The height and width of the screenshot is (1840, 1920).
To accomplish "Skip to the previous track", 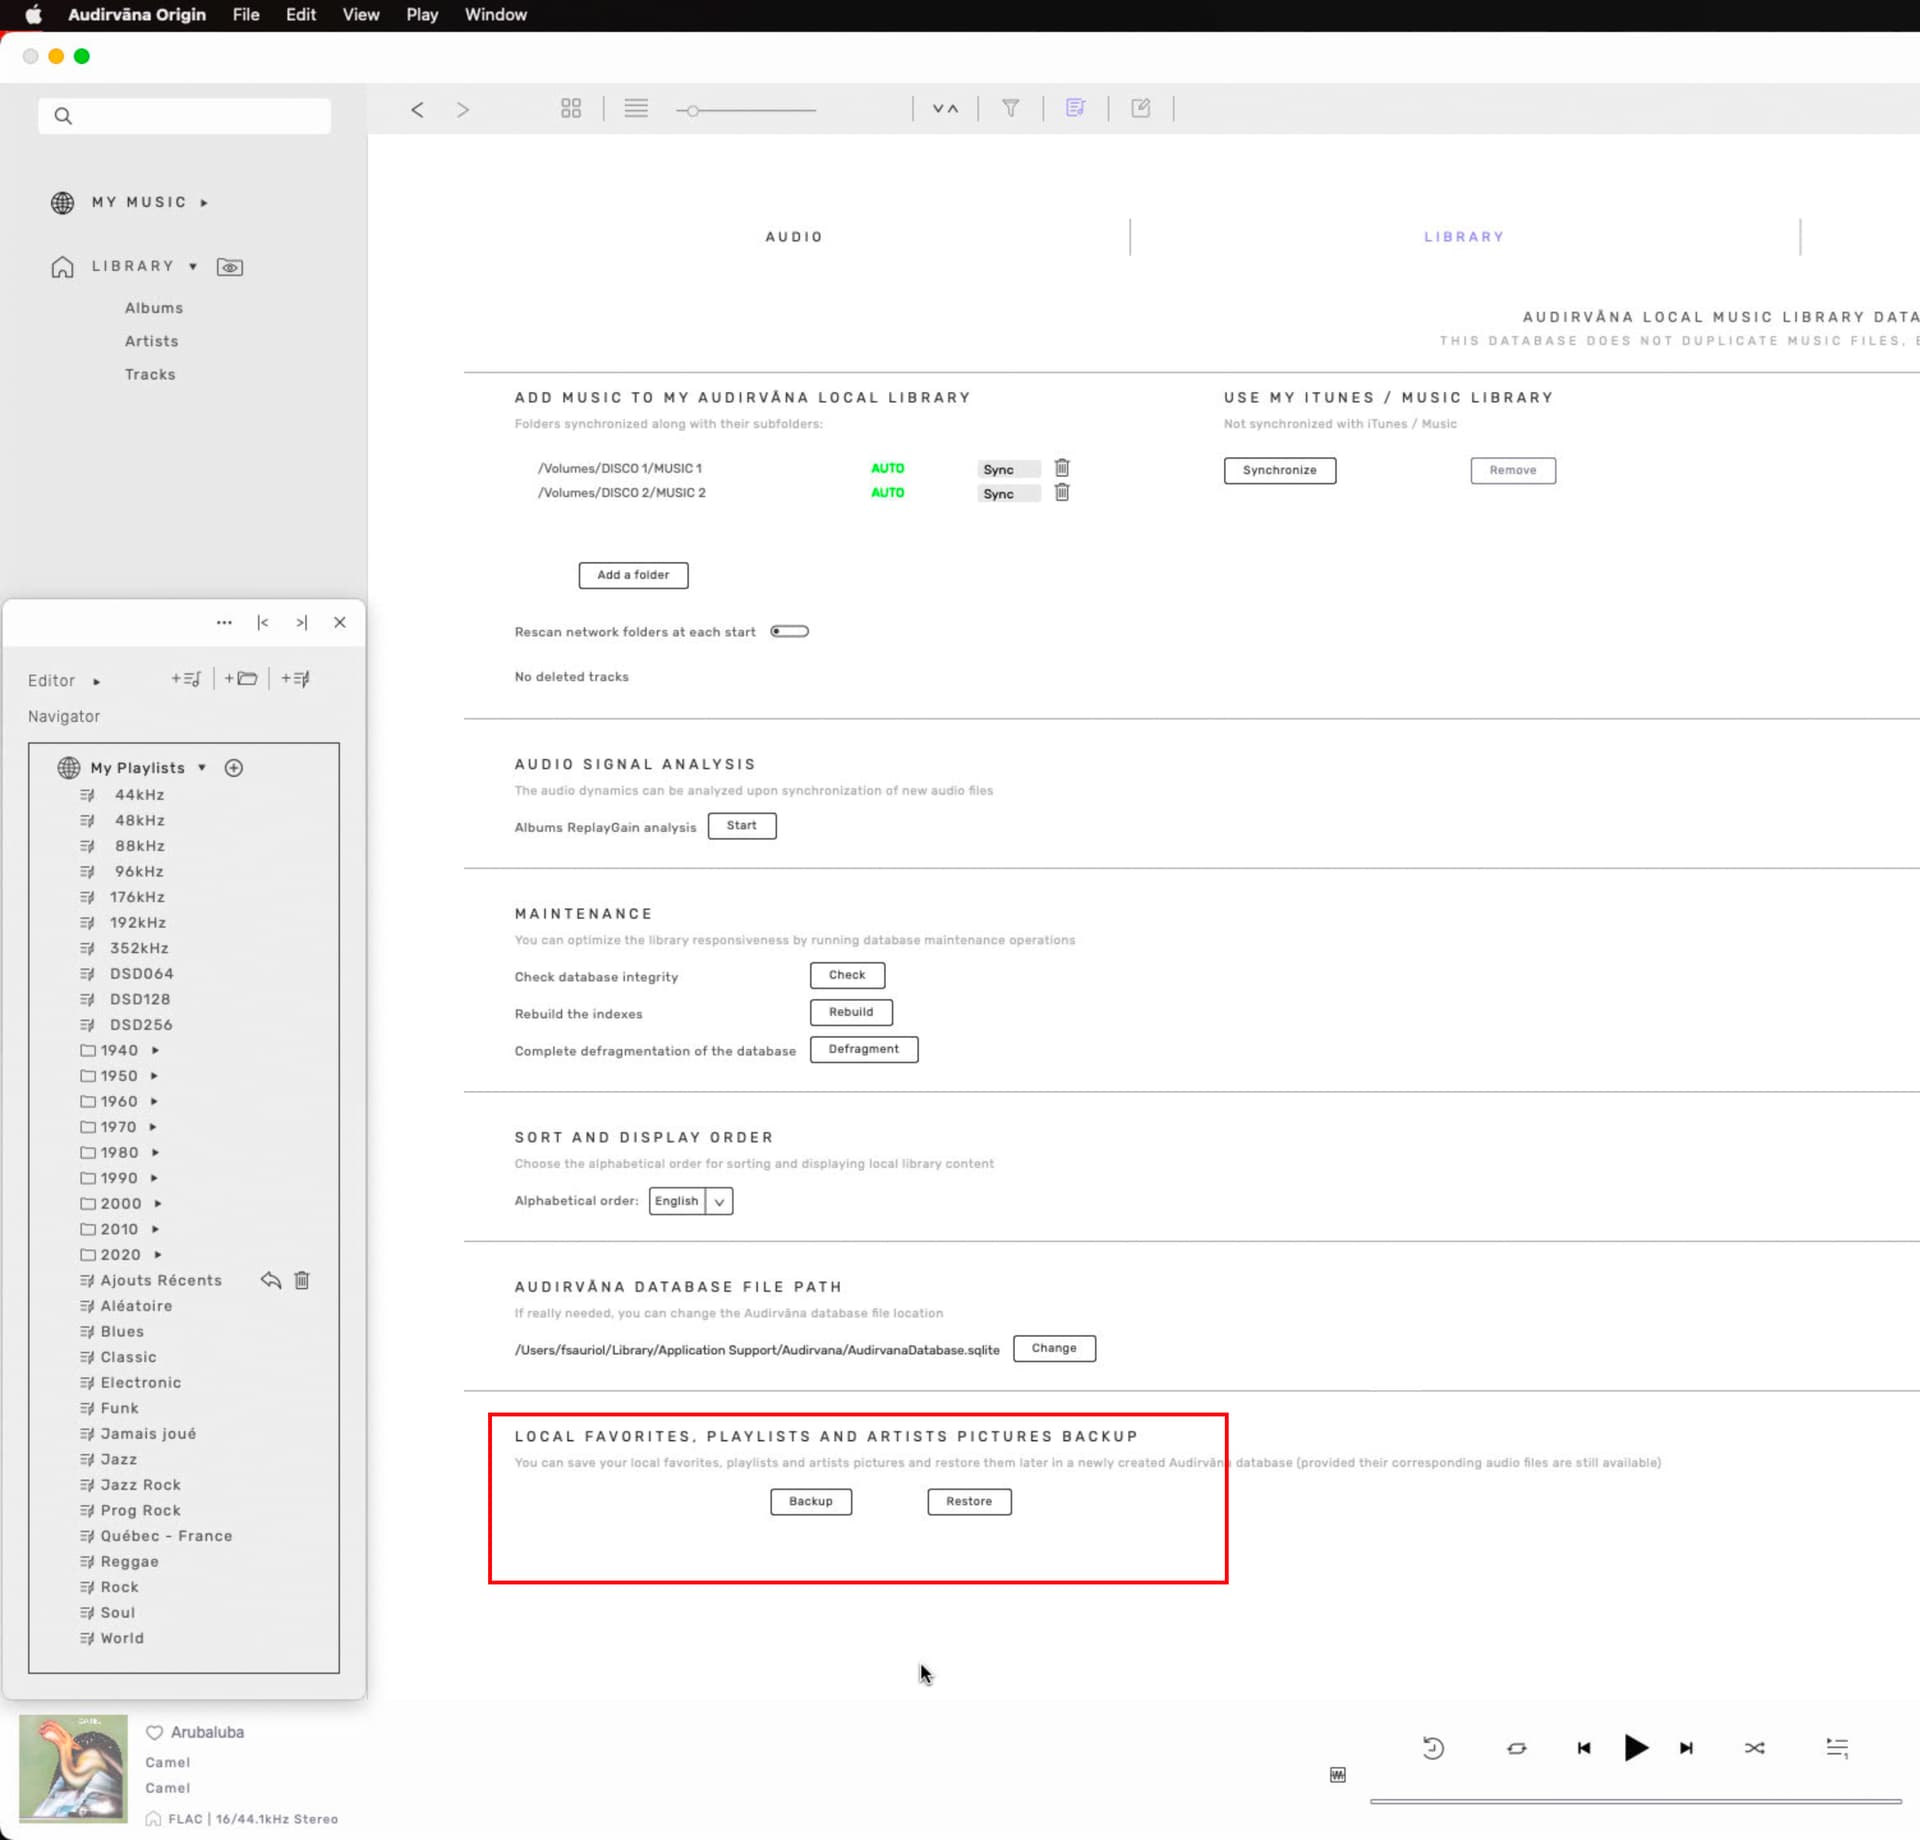I will 1583,1748.
